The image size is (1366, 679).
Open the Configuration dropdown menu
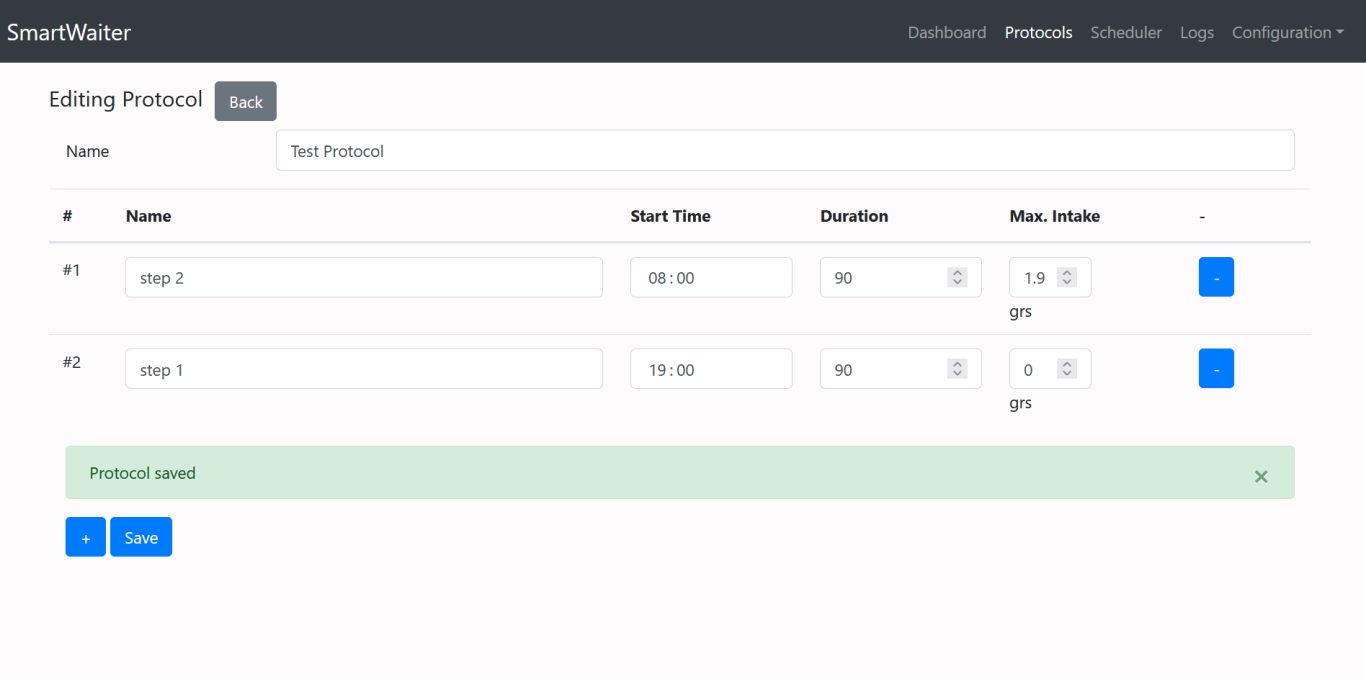coord(1287,32)
